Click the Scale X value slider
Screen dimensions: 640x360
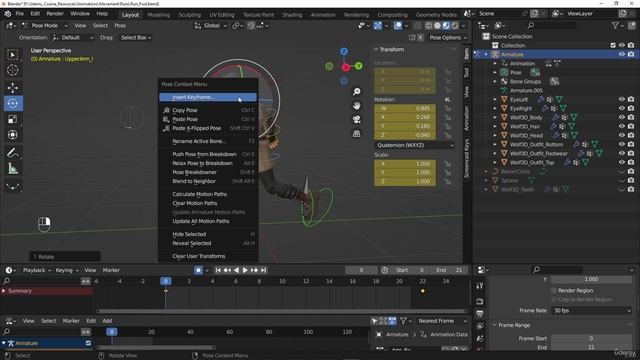(405, 164)
